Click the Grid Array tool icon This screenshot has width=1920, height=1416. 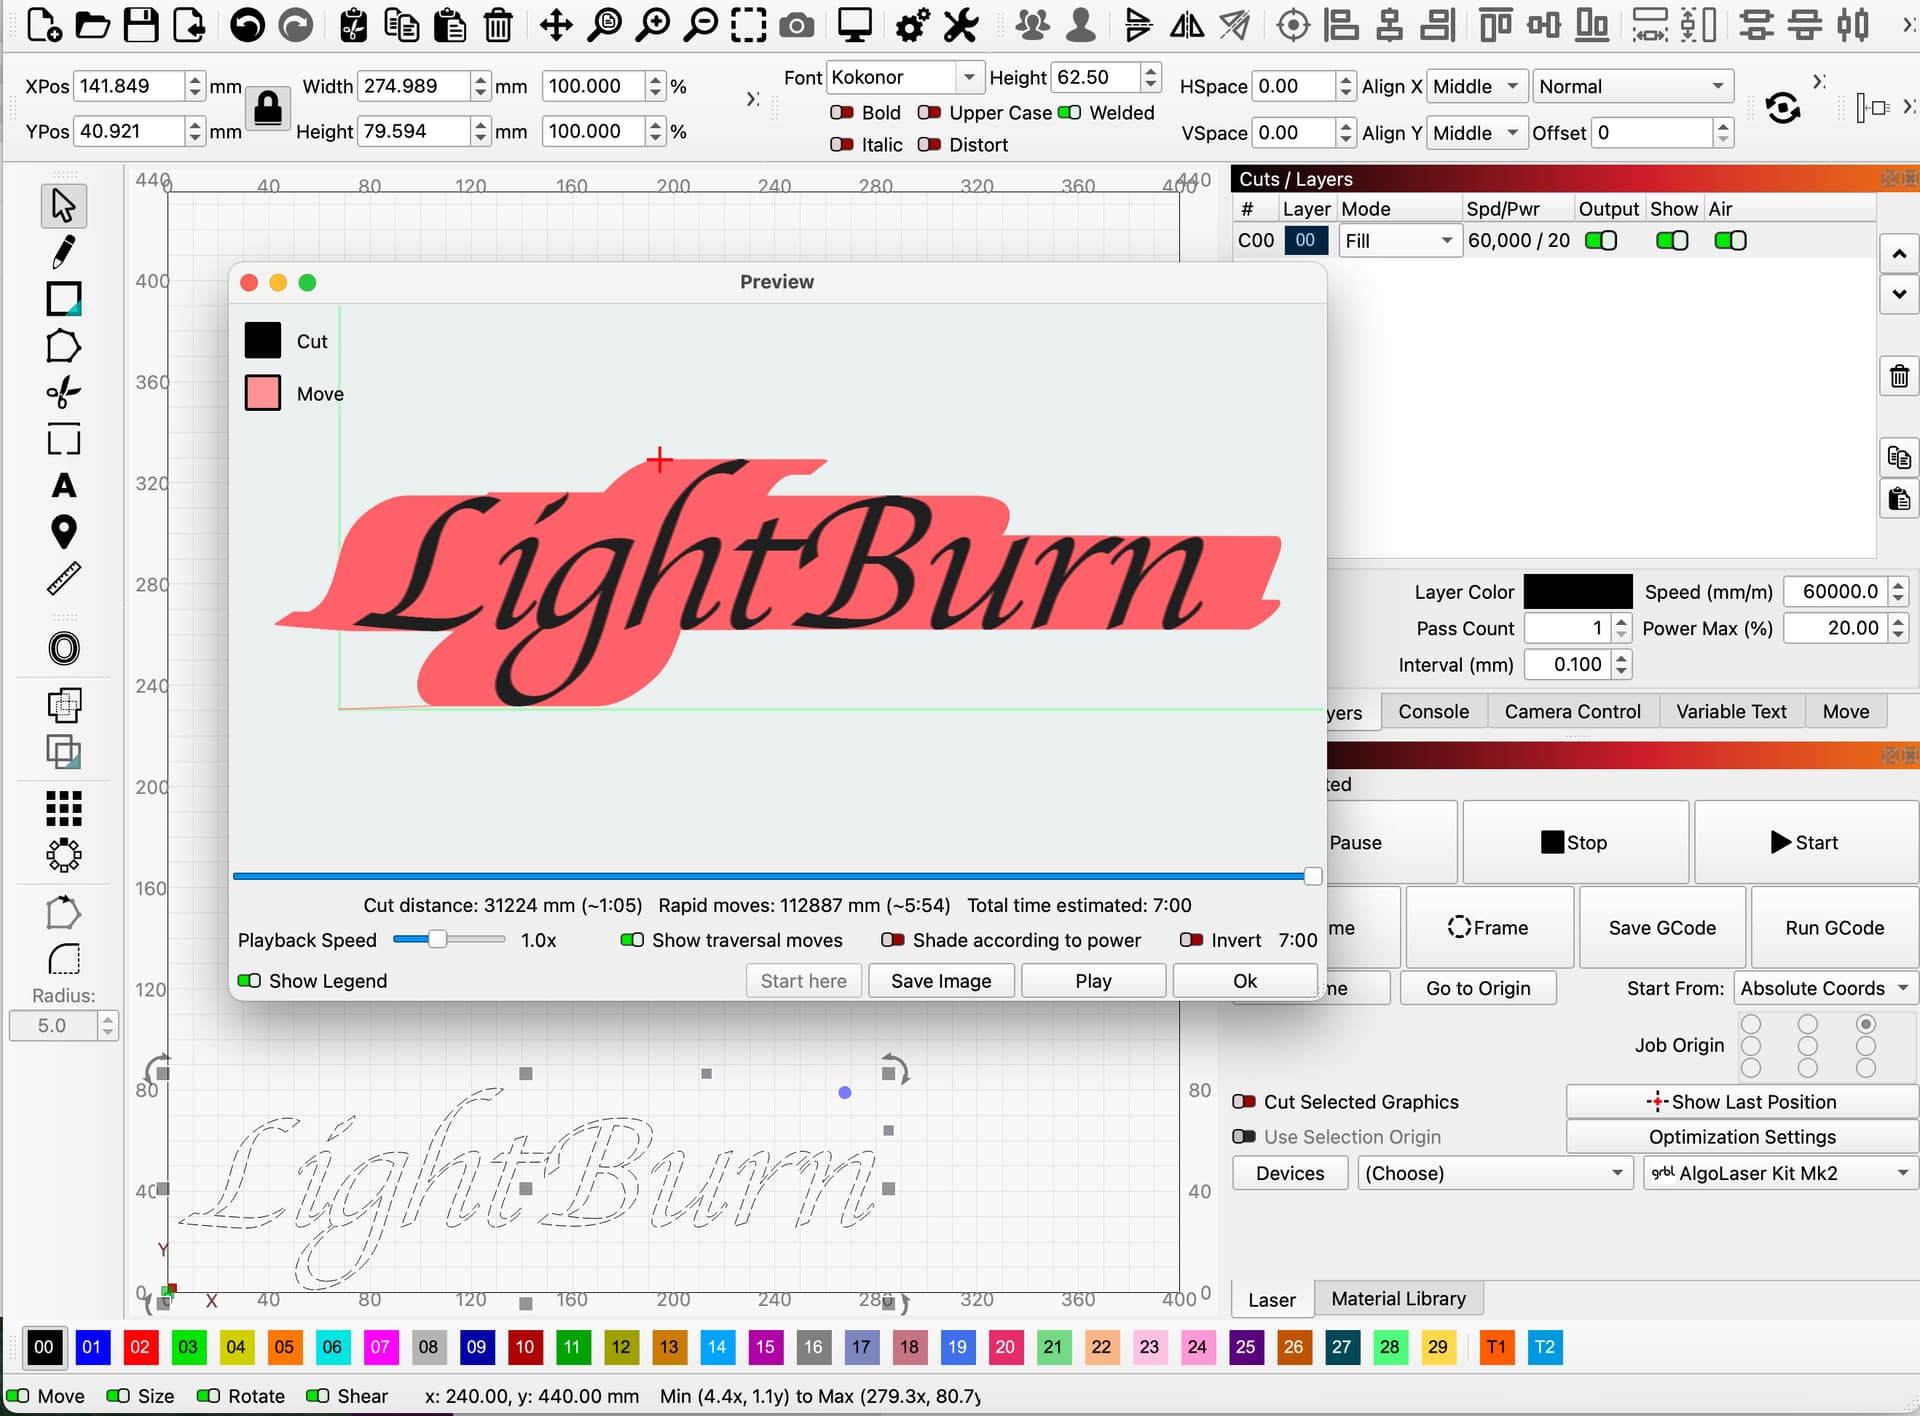(63, 808)
